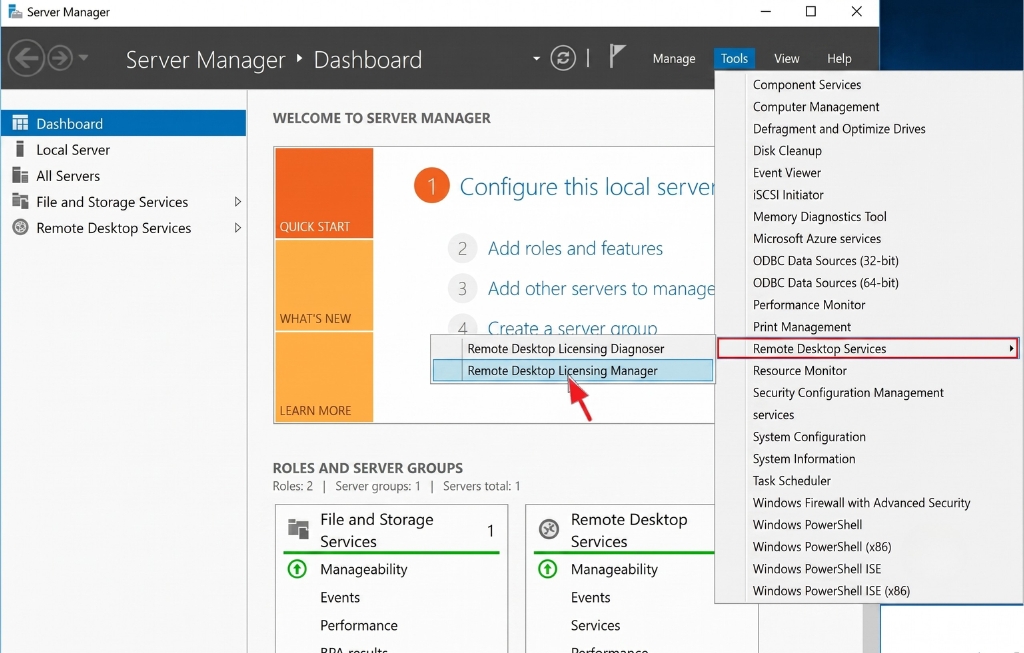Viewport: 1024px width, 653px height.
Task: Open ODBC Data Sources (32-bit)
Action: pos(825,261)
